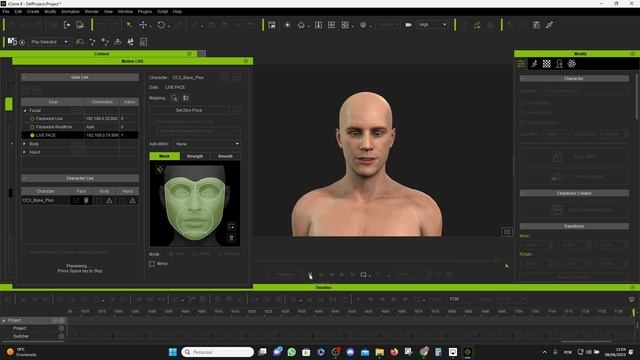Toggle Hand checkbox for CC3_Base_Plus
640x360 pixels.
122,200
